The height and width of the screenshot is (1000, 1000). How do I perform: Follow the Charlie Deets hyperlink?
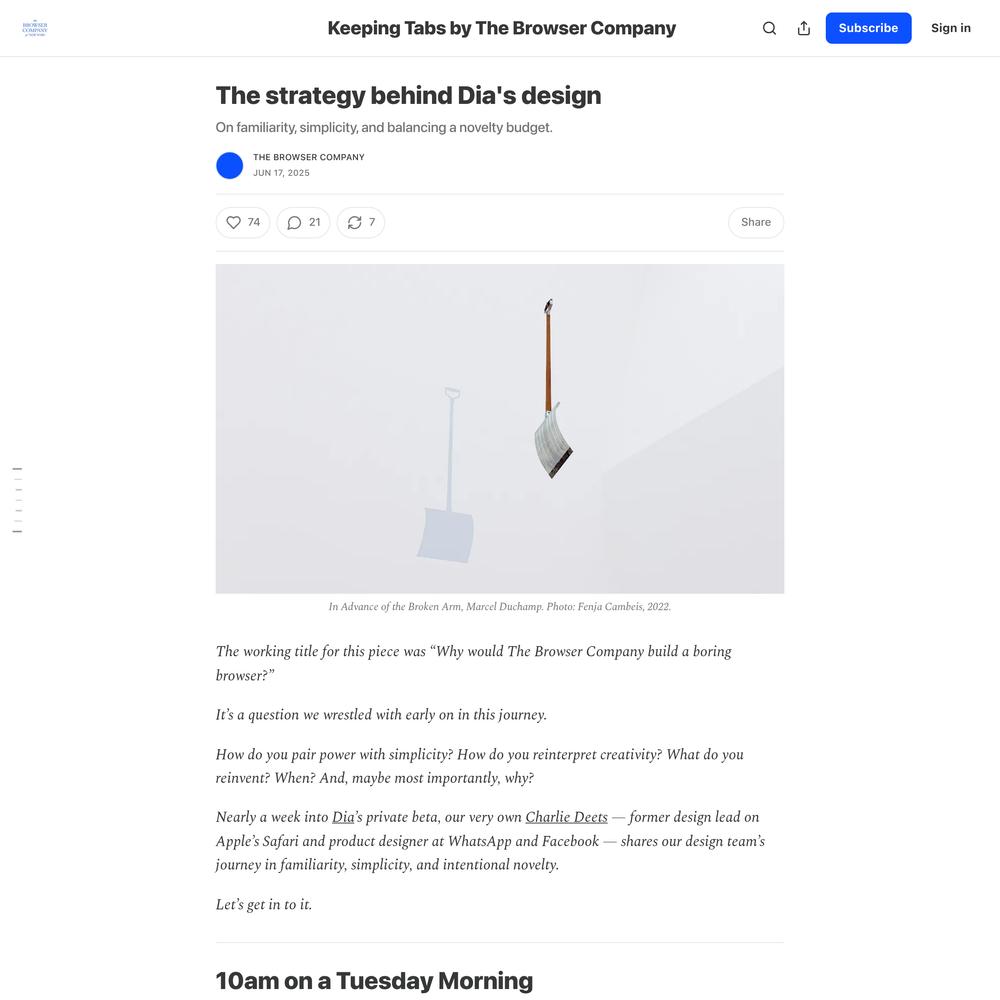click(x=566, y=817)
